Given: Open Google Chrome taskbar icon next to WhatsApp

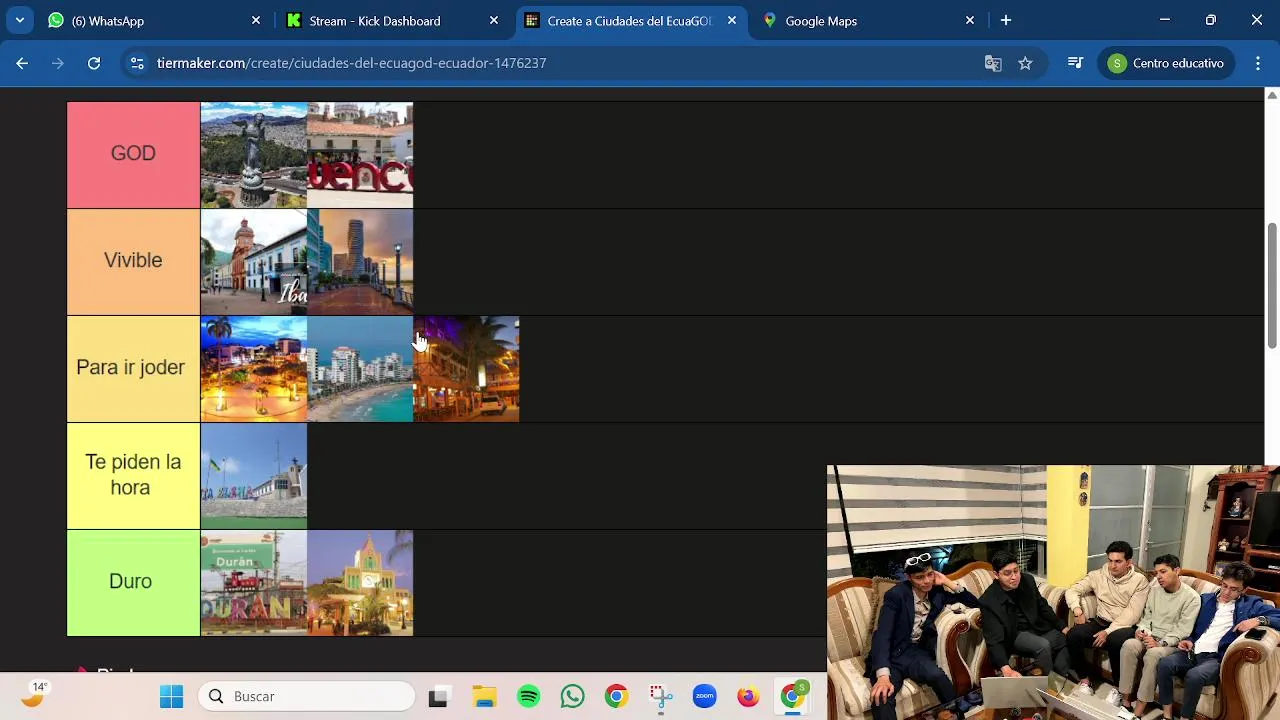Looking at the screenshot, I should (616, 697).
